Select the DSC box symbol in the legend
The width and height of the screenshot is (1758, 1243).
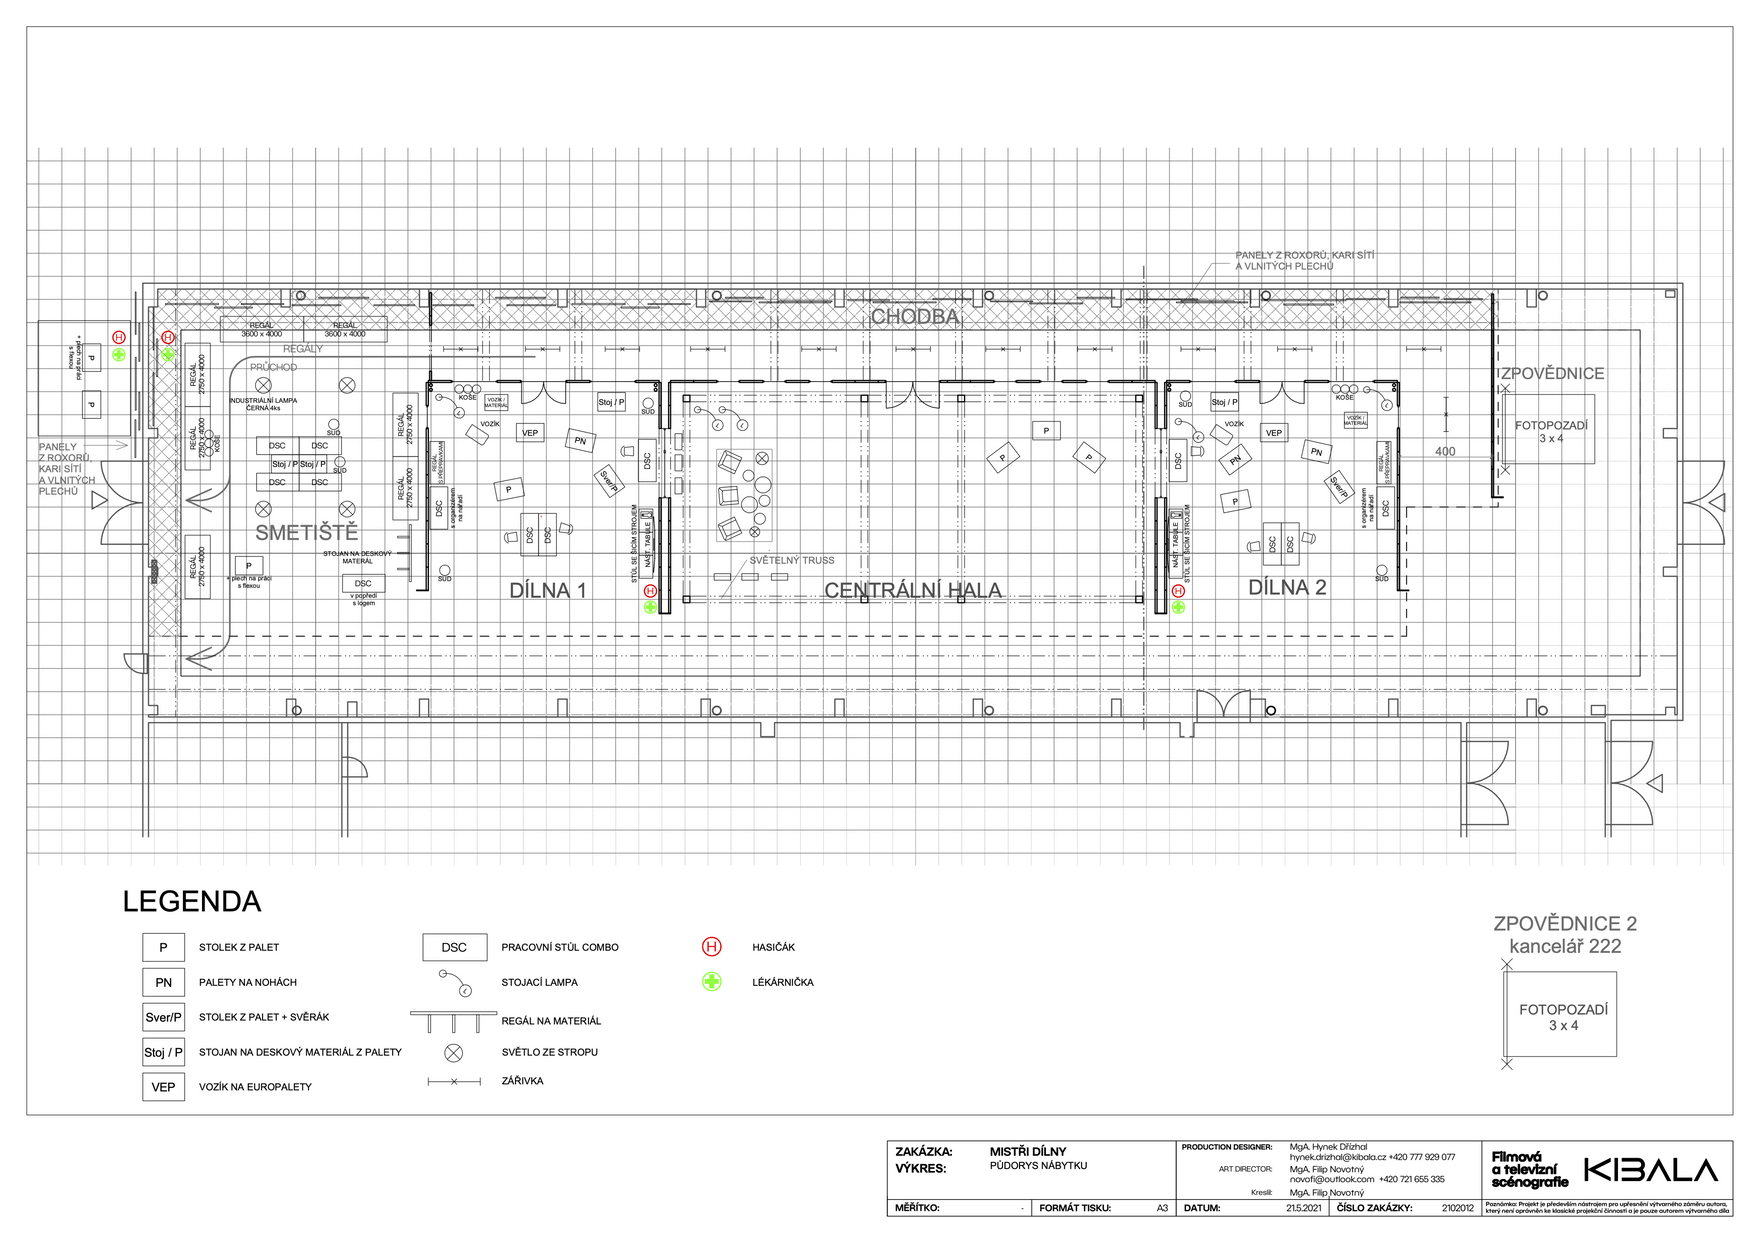[454, 947]
